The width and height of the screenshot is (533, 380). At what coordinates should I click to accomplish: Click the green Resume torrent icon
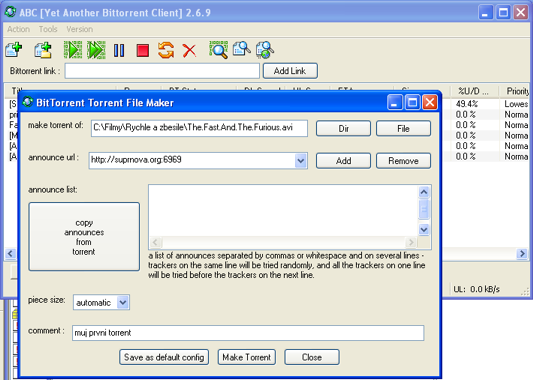coord(73,50)
